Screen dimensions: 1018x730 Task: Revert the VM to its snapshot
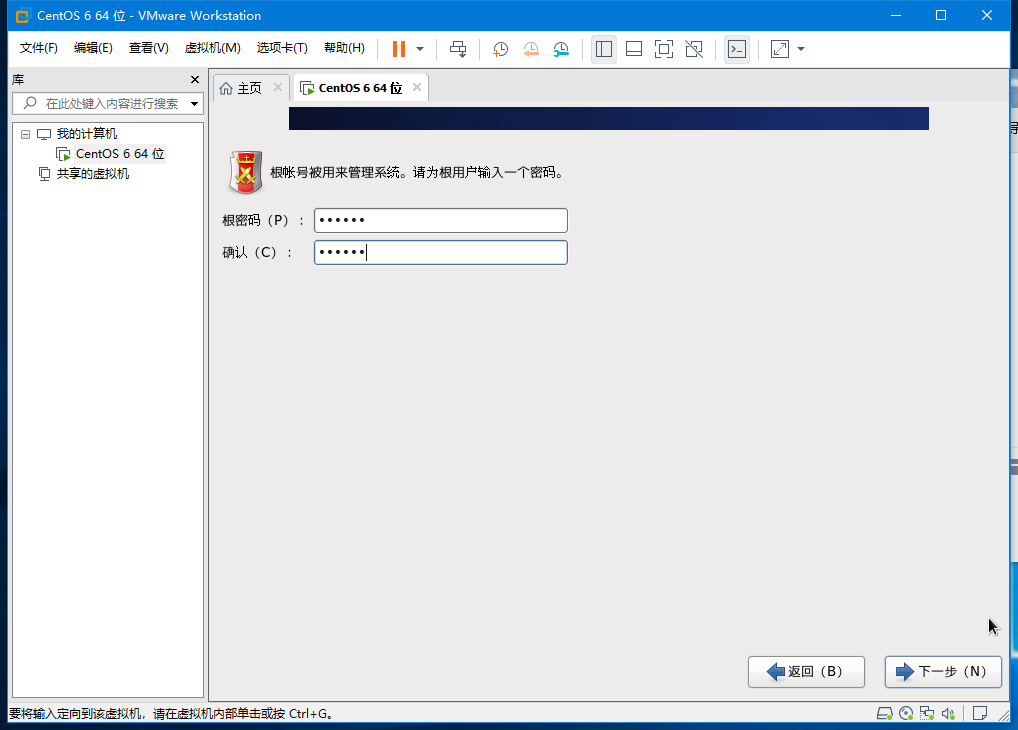pos(529,48)
